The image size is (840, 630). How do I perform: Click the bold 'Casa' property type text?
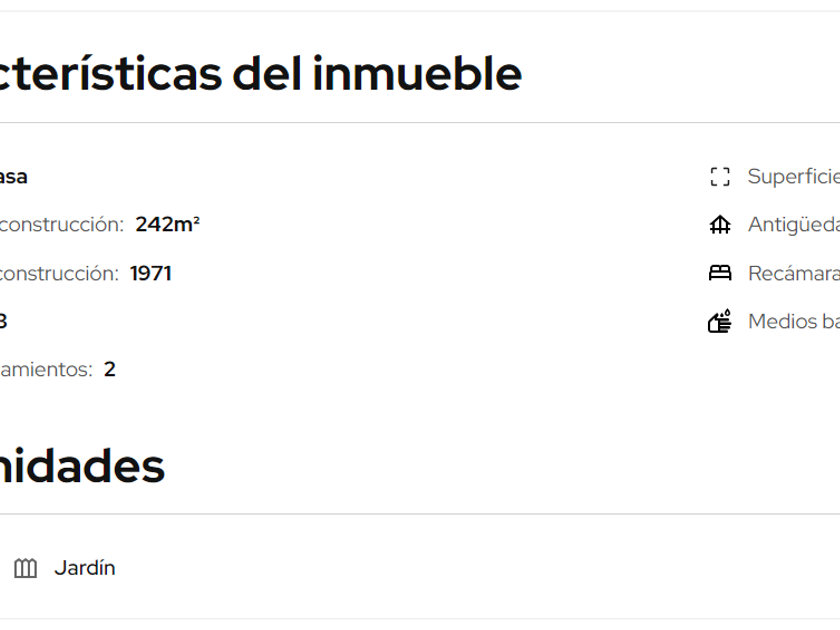(13, 177)
